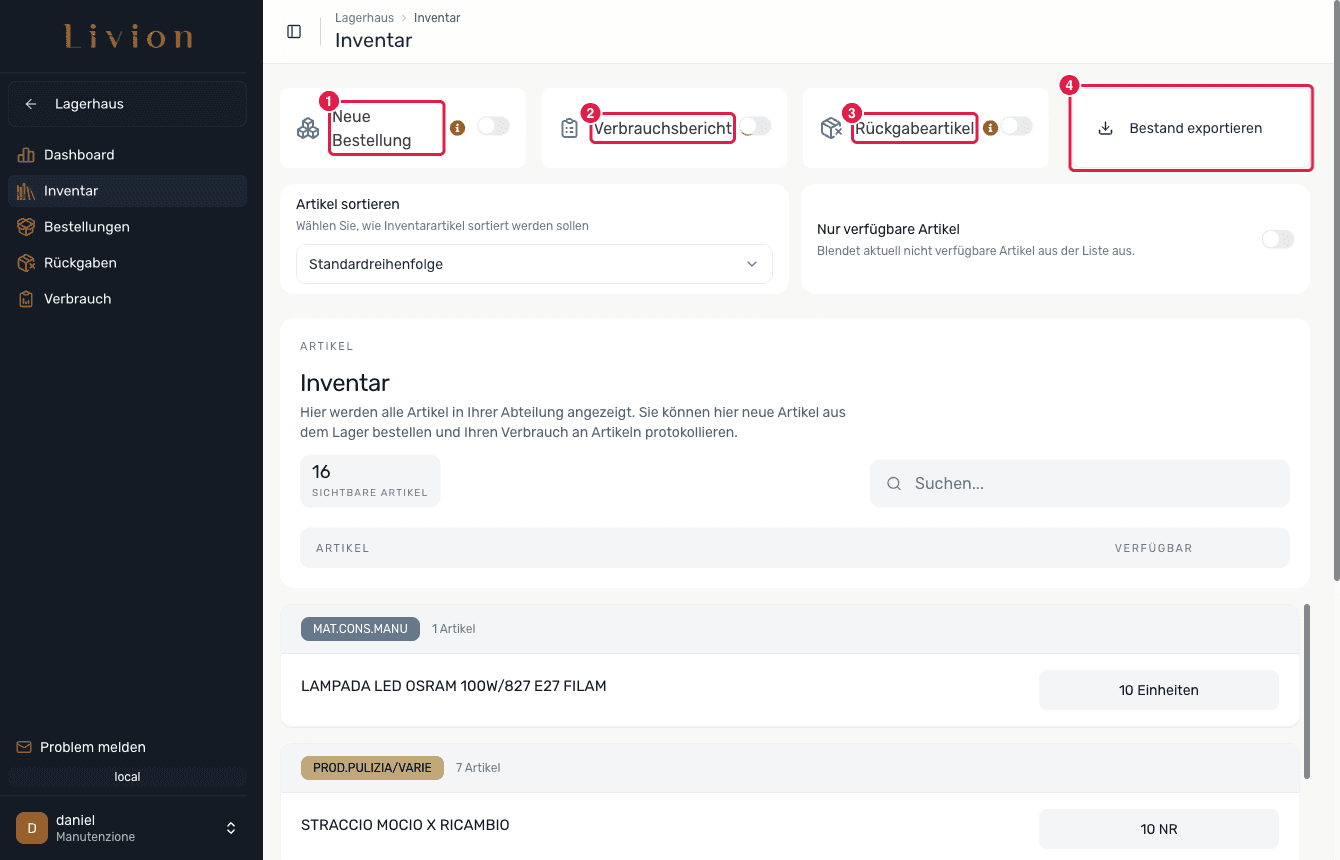
Task: Click the Lagerhaus breadcrumb link
Action: click(x=365, y=18)
